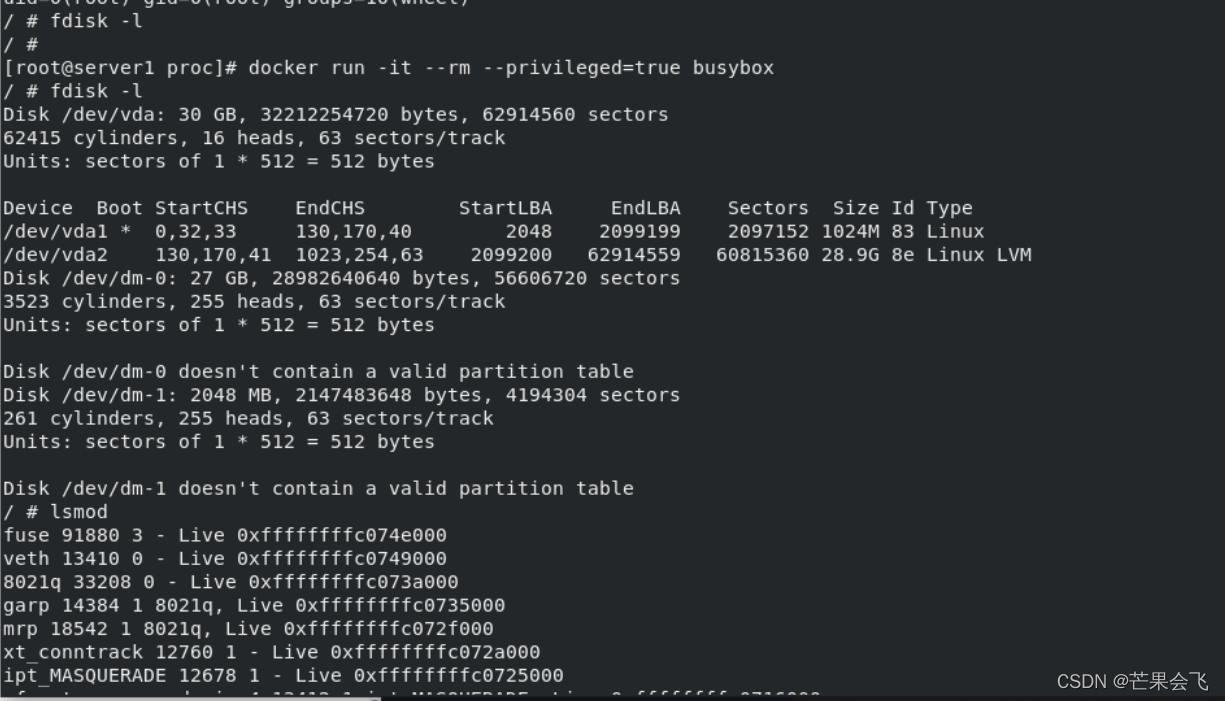The width and height of the screenshot is (1225, 701).
Task: Click the garp module line
Action: (254, 605)
